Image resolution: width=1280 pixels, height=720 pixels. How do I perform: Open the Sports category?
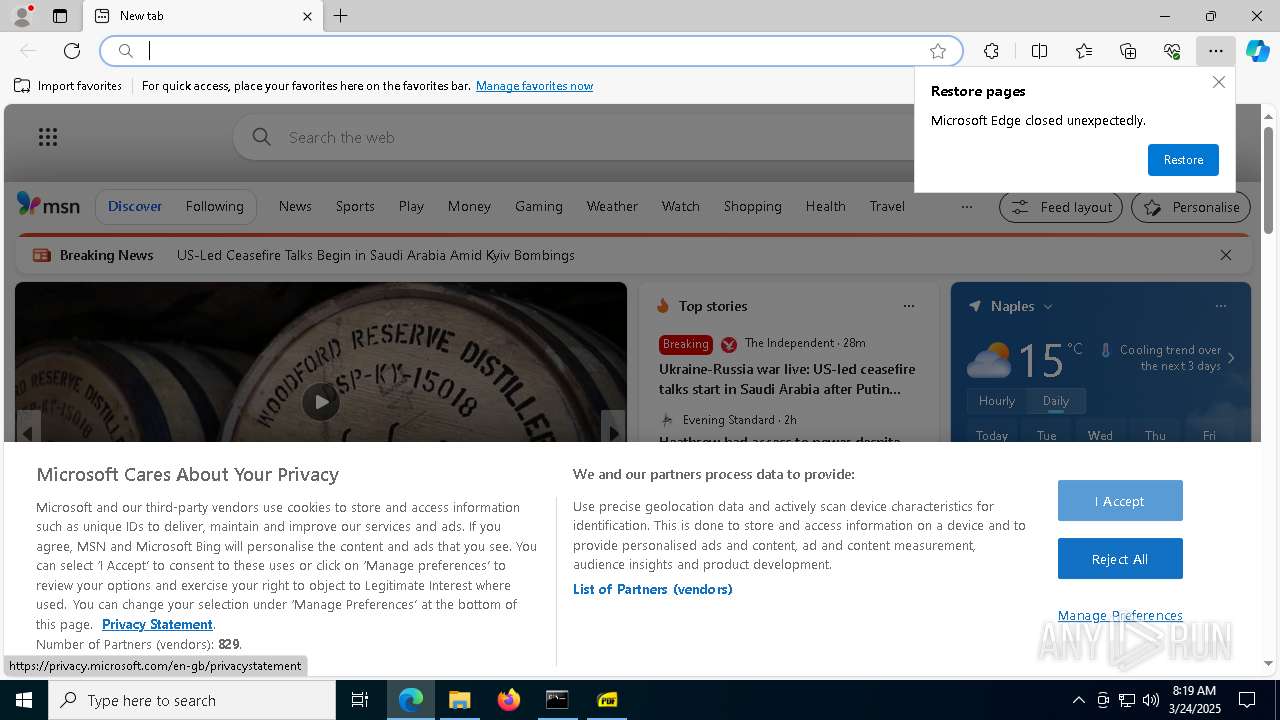click(x=355, y=206)
